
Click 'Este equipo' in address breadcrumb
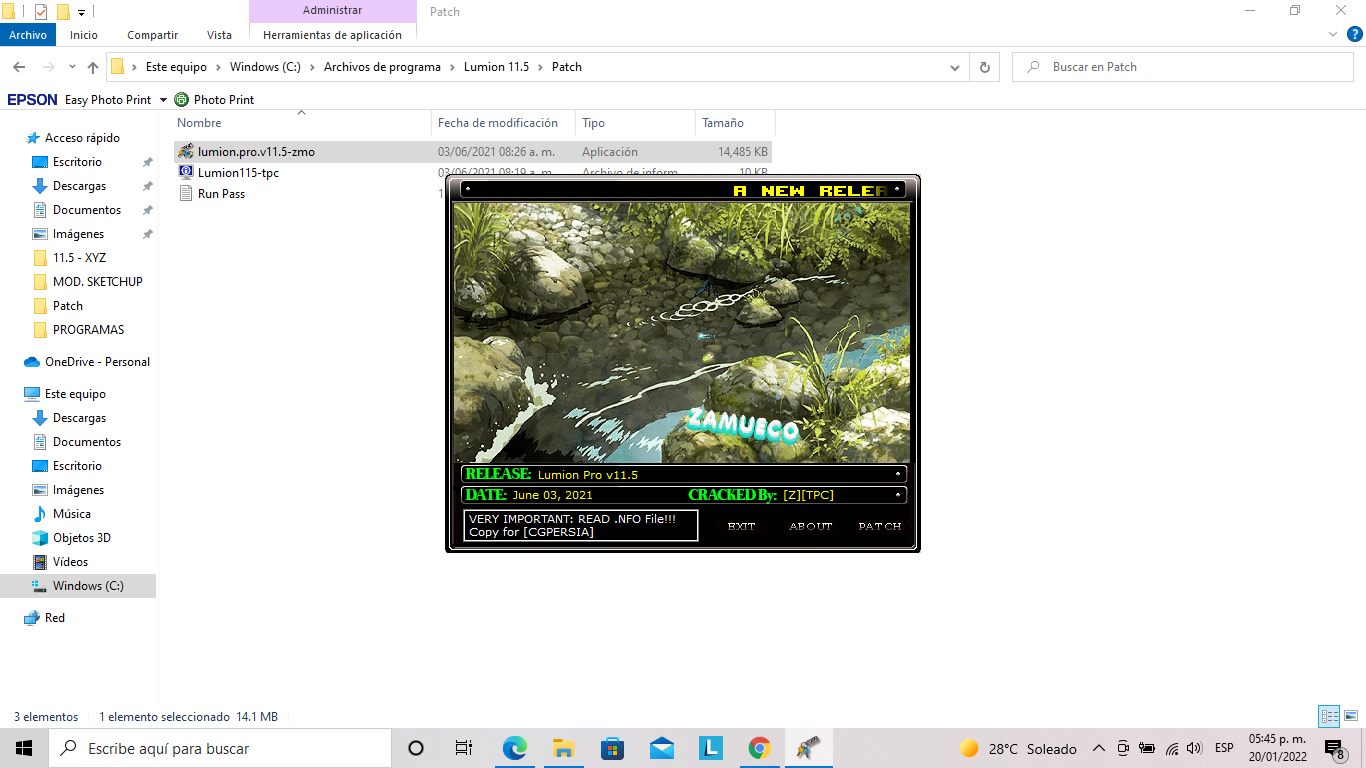click(x=176, y=67)
